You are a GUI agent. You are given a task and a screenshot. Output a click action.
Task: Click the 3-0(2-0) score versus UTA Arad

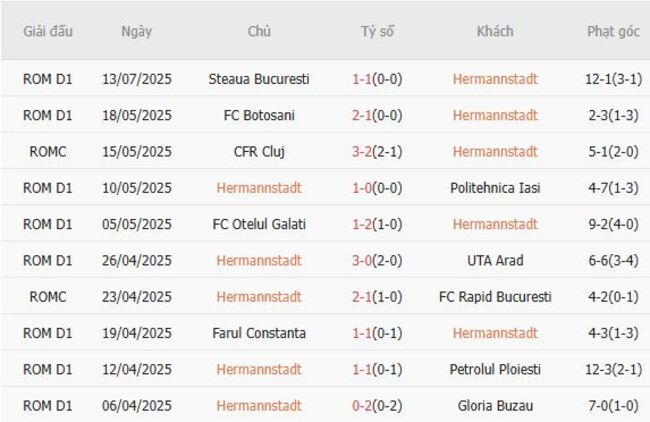pyautogui.click(x=377, y=261)
